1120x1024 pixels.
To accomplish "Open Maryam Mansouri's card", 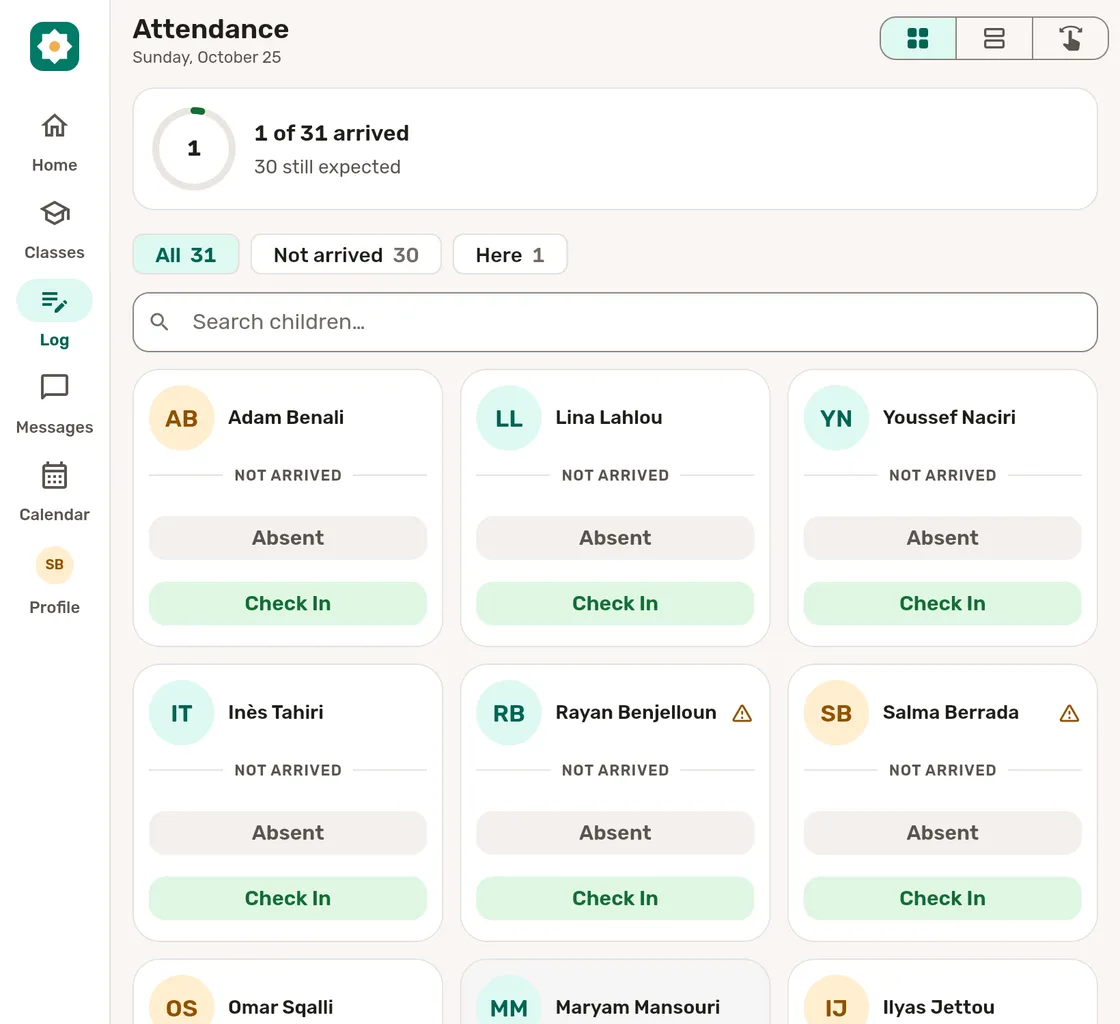I will (x=615, y=992).
